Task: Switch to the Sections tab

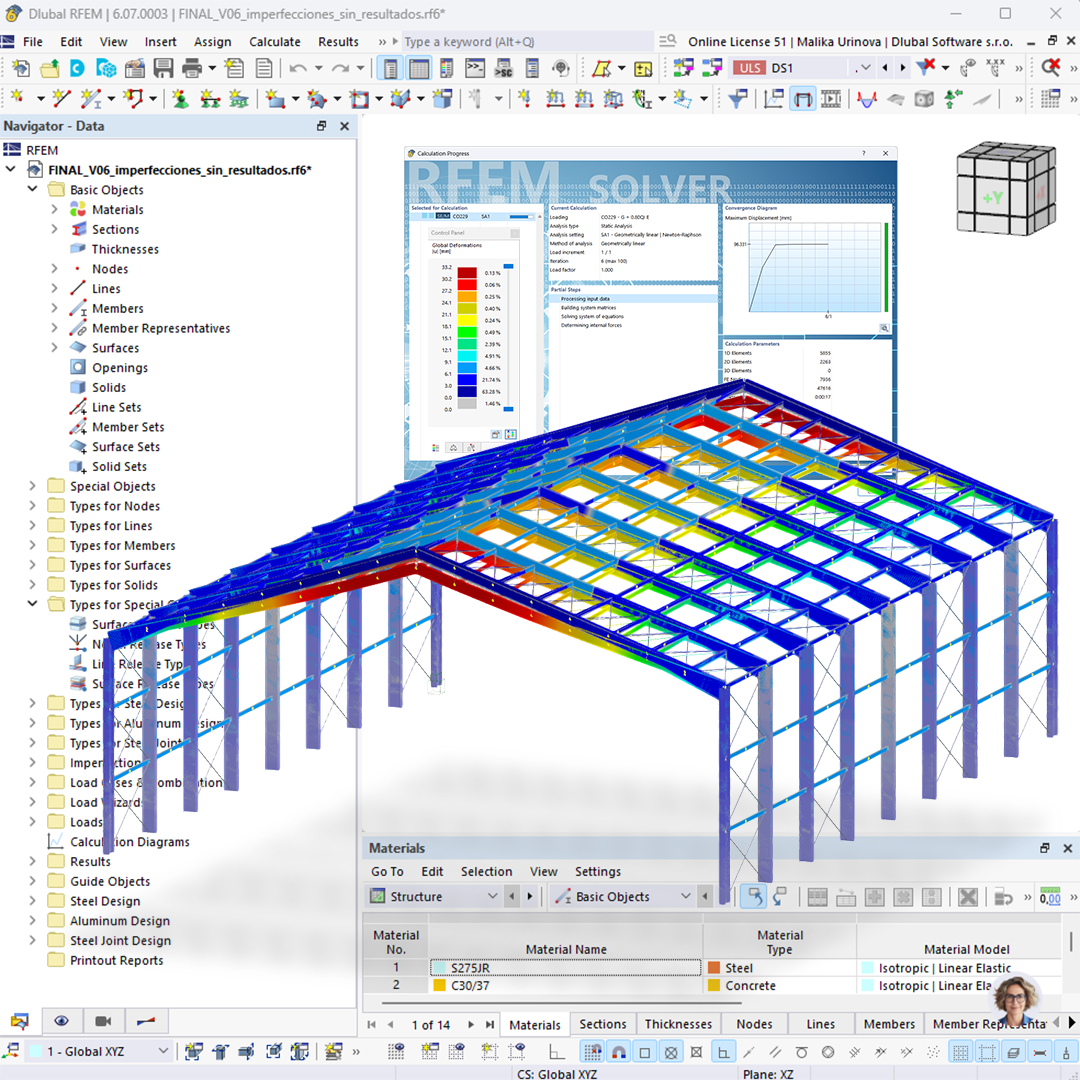Action: (x=603, y=1024)
